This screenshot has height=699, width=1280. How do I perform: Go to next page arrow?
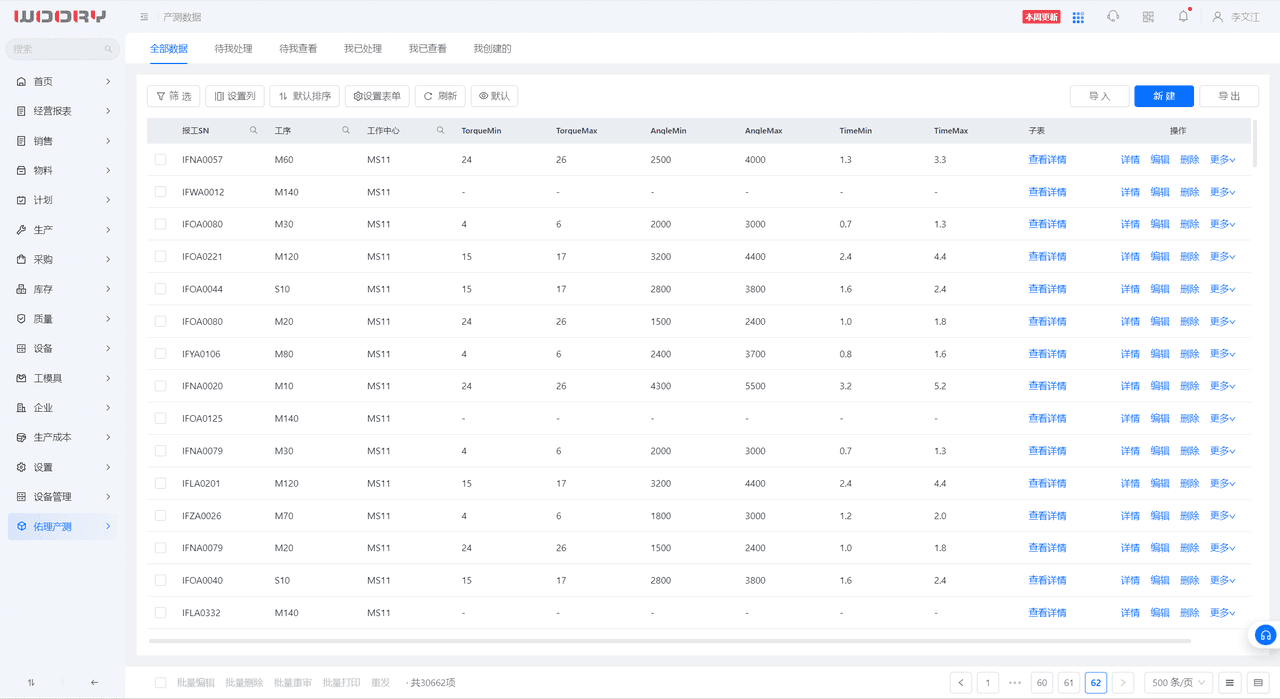[x=1123, y=683]
